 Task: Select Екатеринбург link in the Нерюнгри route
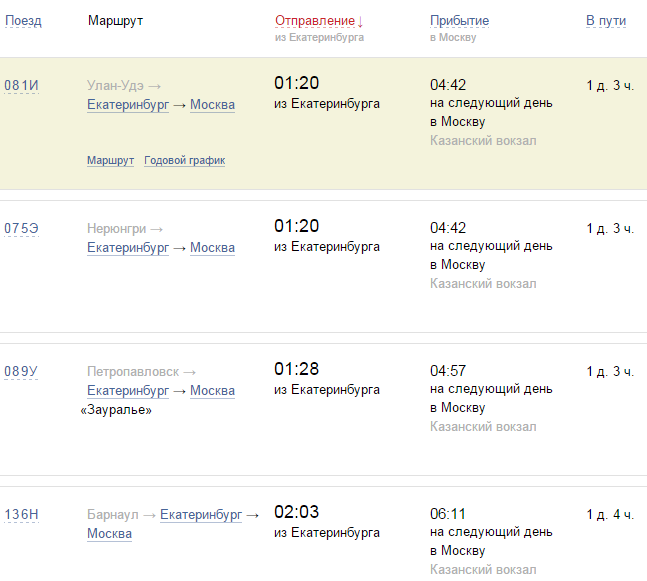(128, 248)
